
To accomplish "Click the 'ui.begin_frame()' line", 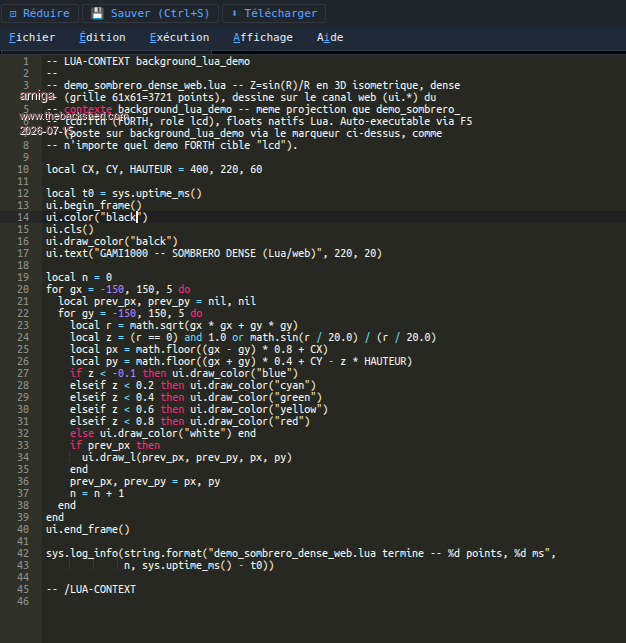I will [94, 205].
